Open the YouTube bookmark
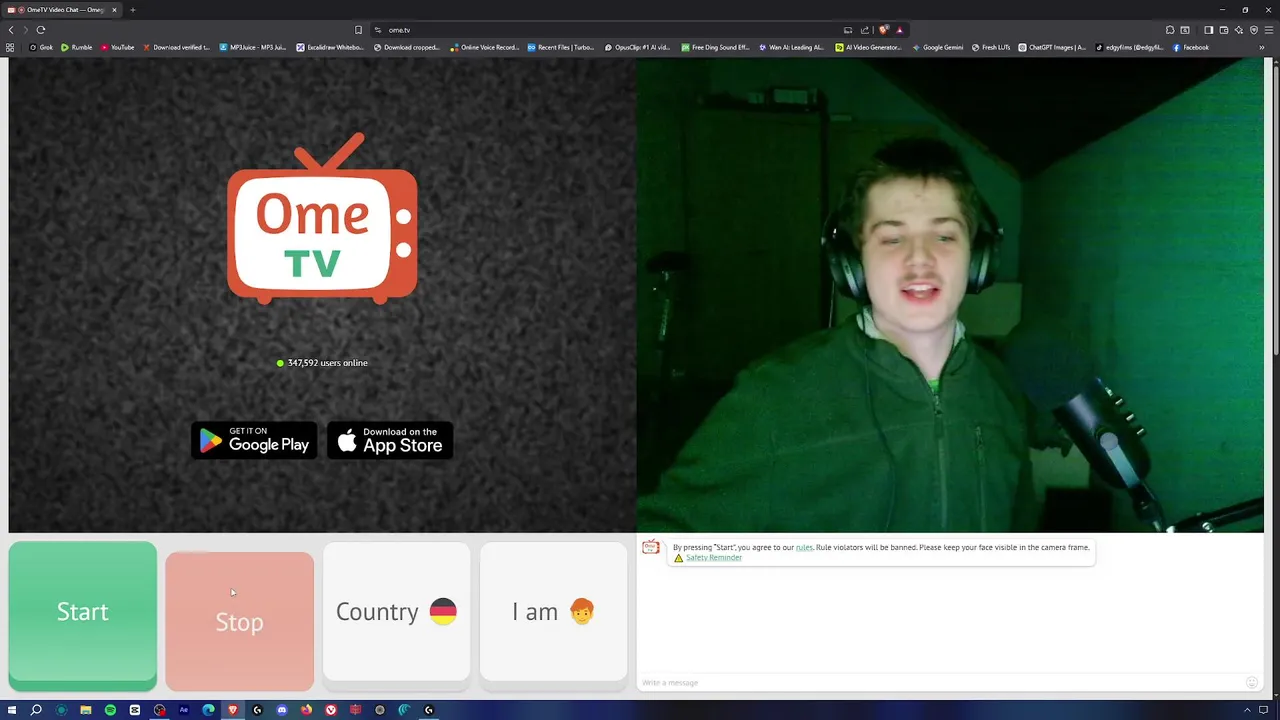 (117, 47)
